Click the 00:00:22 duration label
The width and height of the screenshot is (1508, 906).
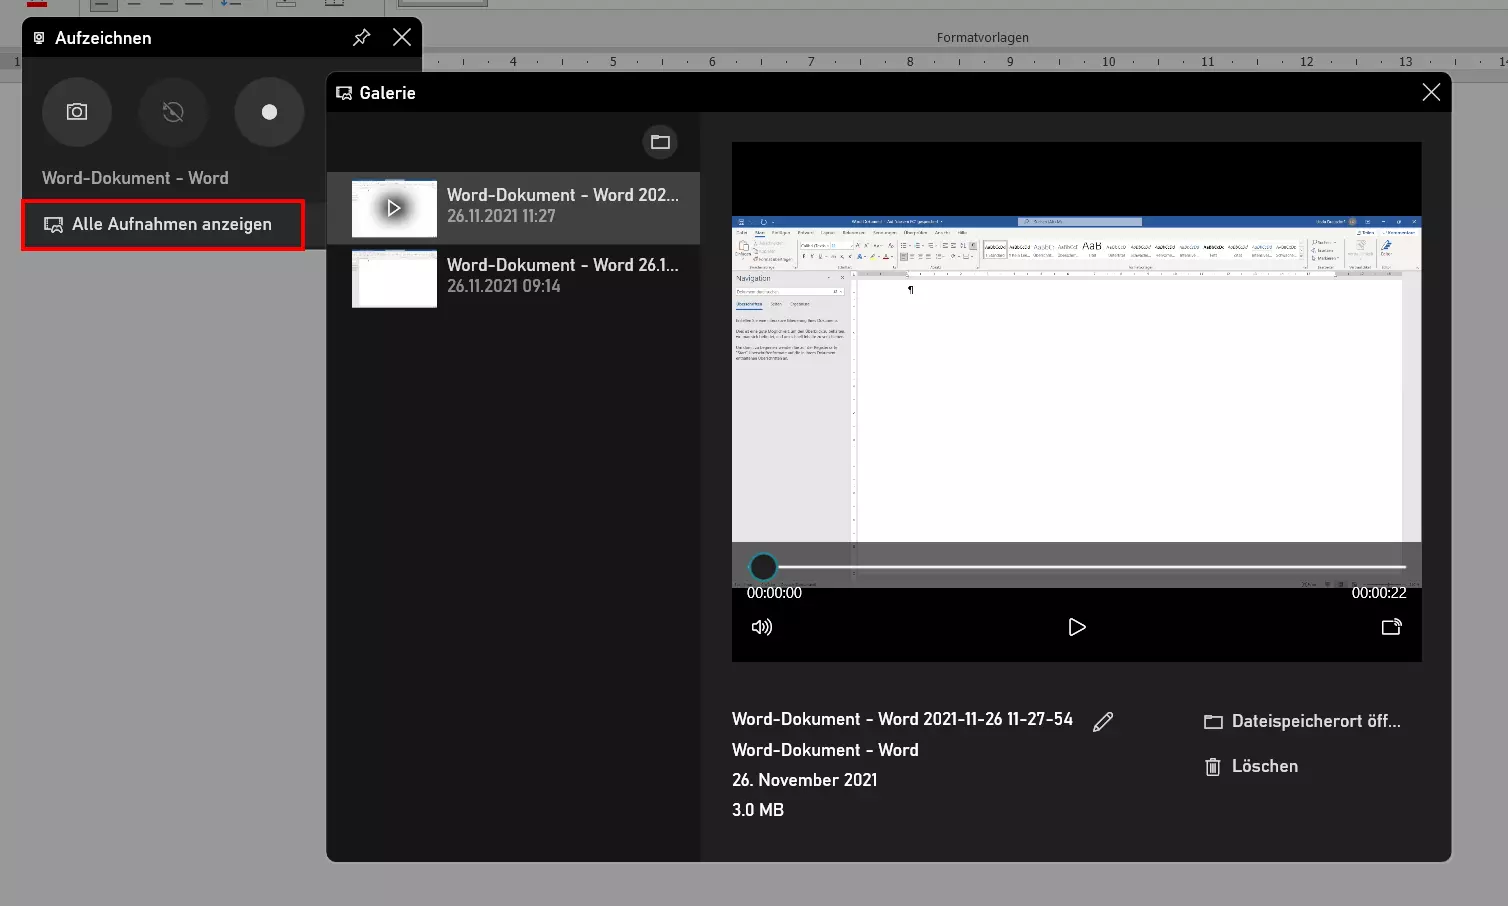click(x=1379, y=593)
